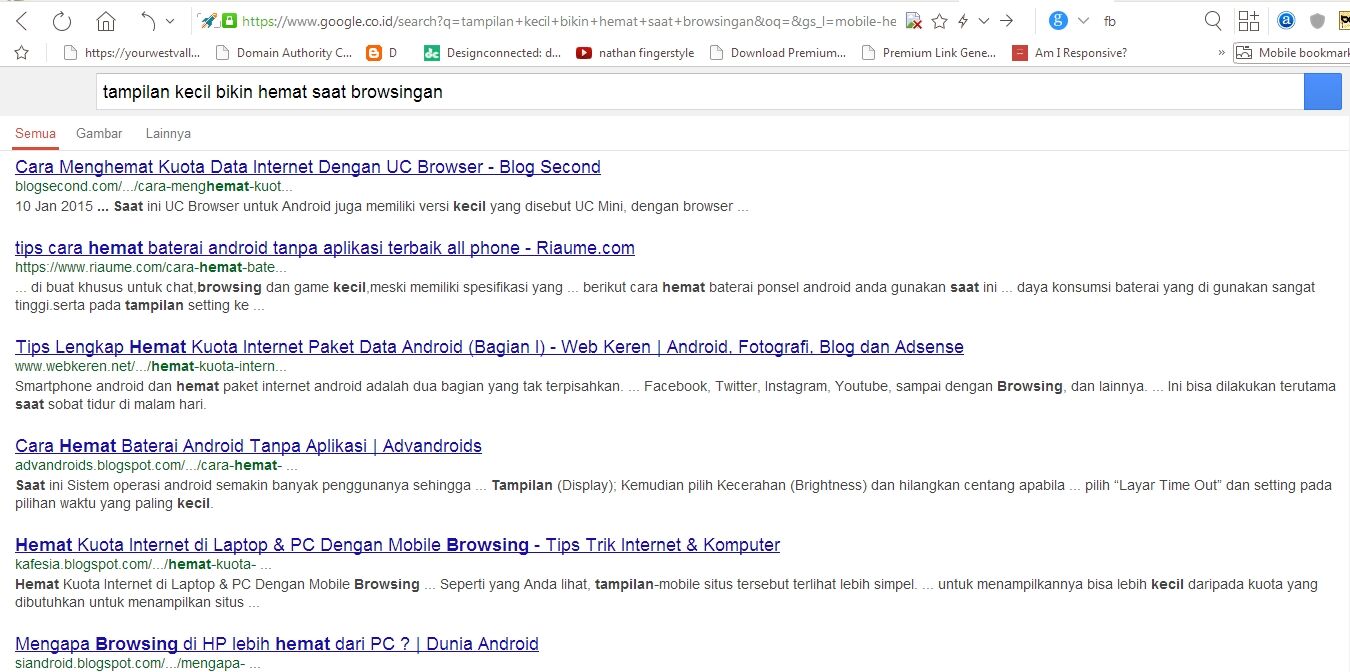Open the Lainnya tab
The width and height of the screenshot is (1350, 672).
(x=168, y=134)
